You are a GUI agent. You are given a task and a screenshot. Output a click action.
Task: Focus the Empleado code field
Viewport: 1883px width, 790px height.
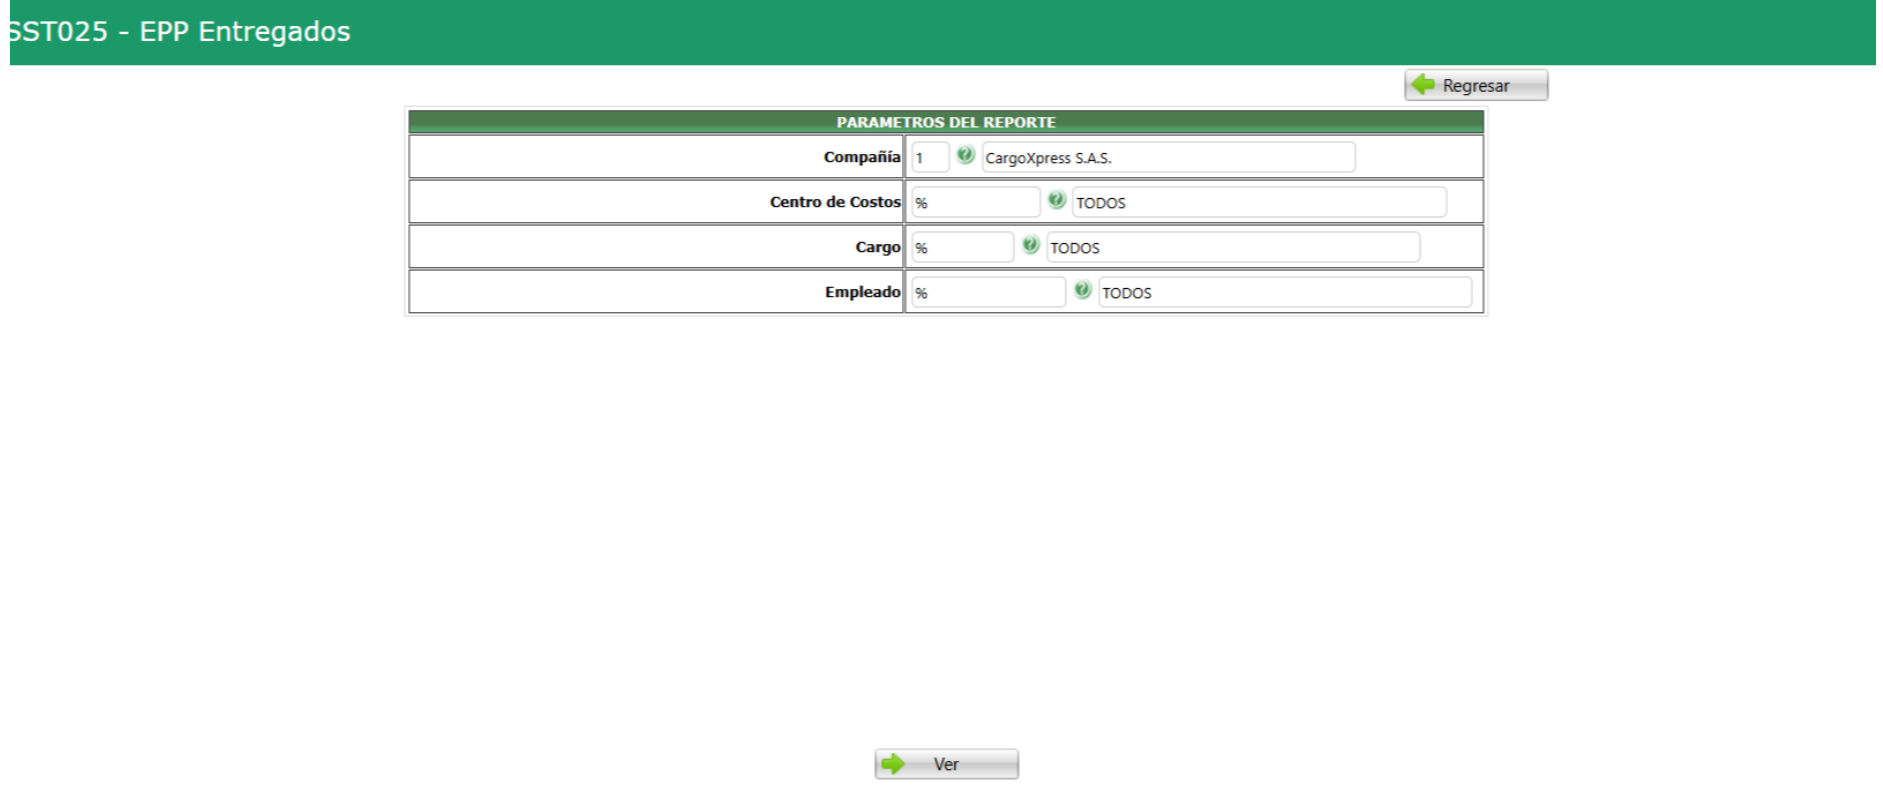[988, 292]
